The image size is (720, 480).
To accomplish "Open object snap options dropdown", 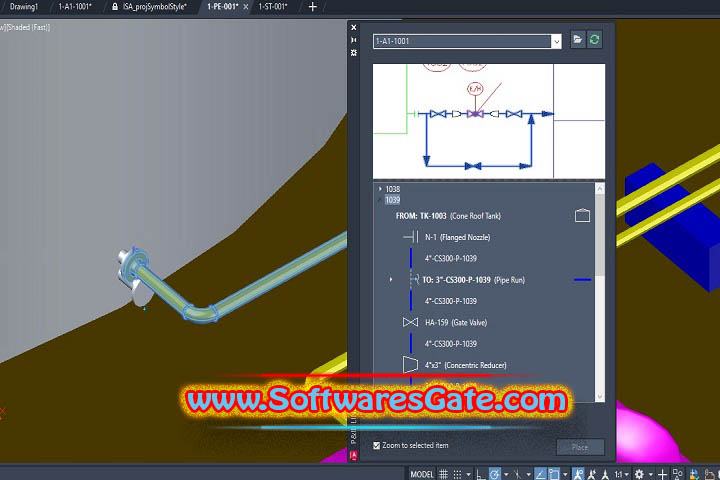I will point(565,474).
